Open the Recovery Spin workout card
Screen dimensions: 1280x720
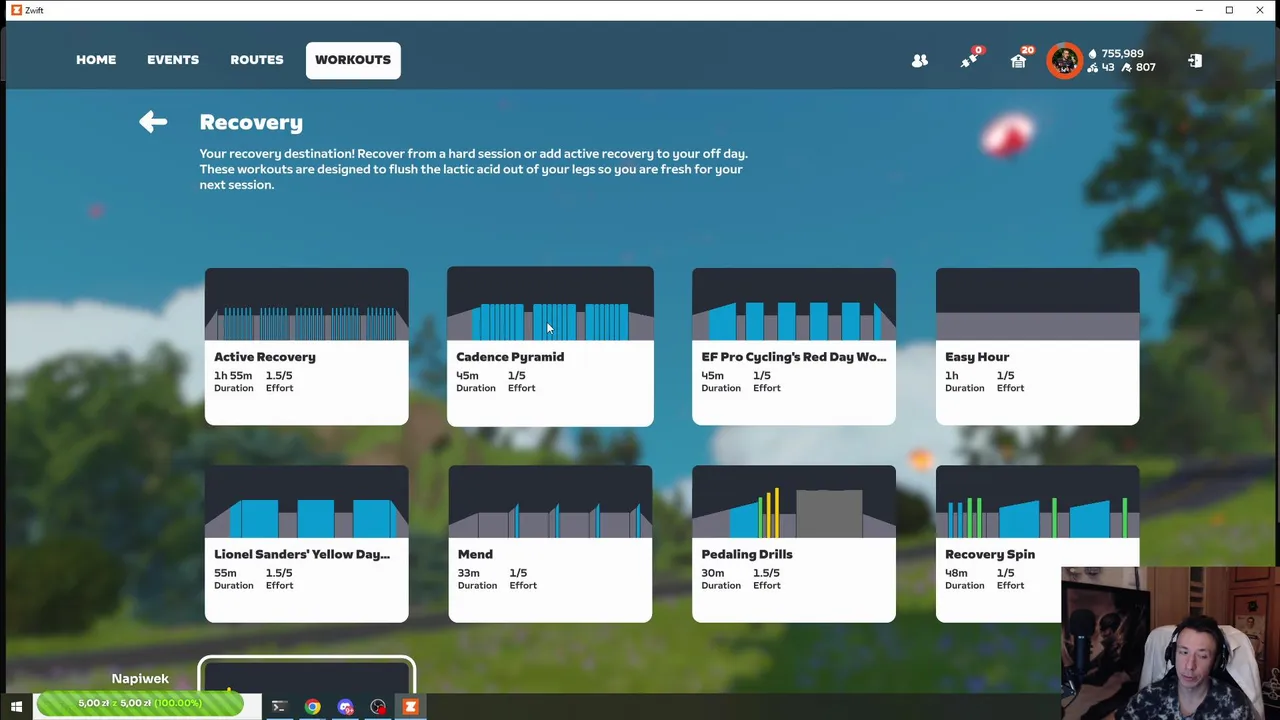pos(1037,543)
